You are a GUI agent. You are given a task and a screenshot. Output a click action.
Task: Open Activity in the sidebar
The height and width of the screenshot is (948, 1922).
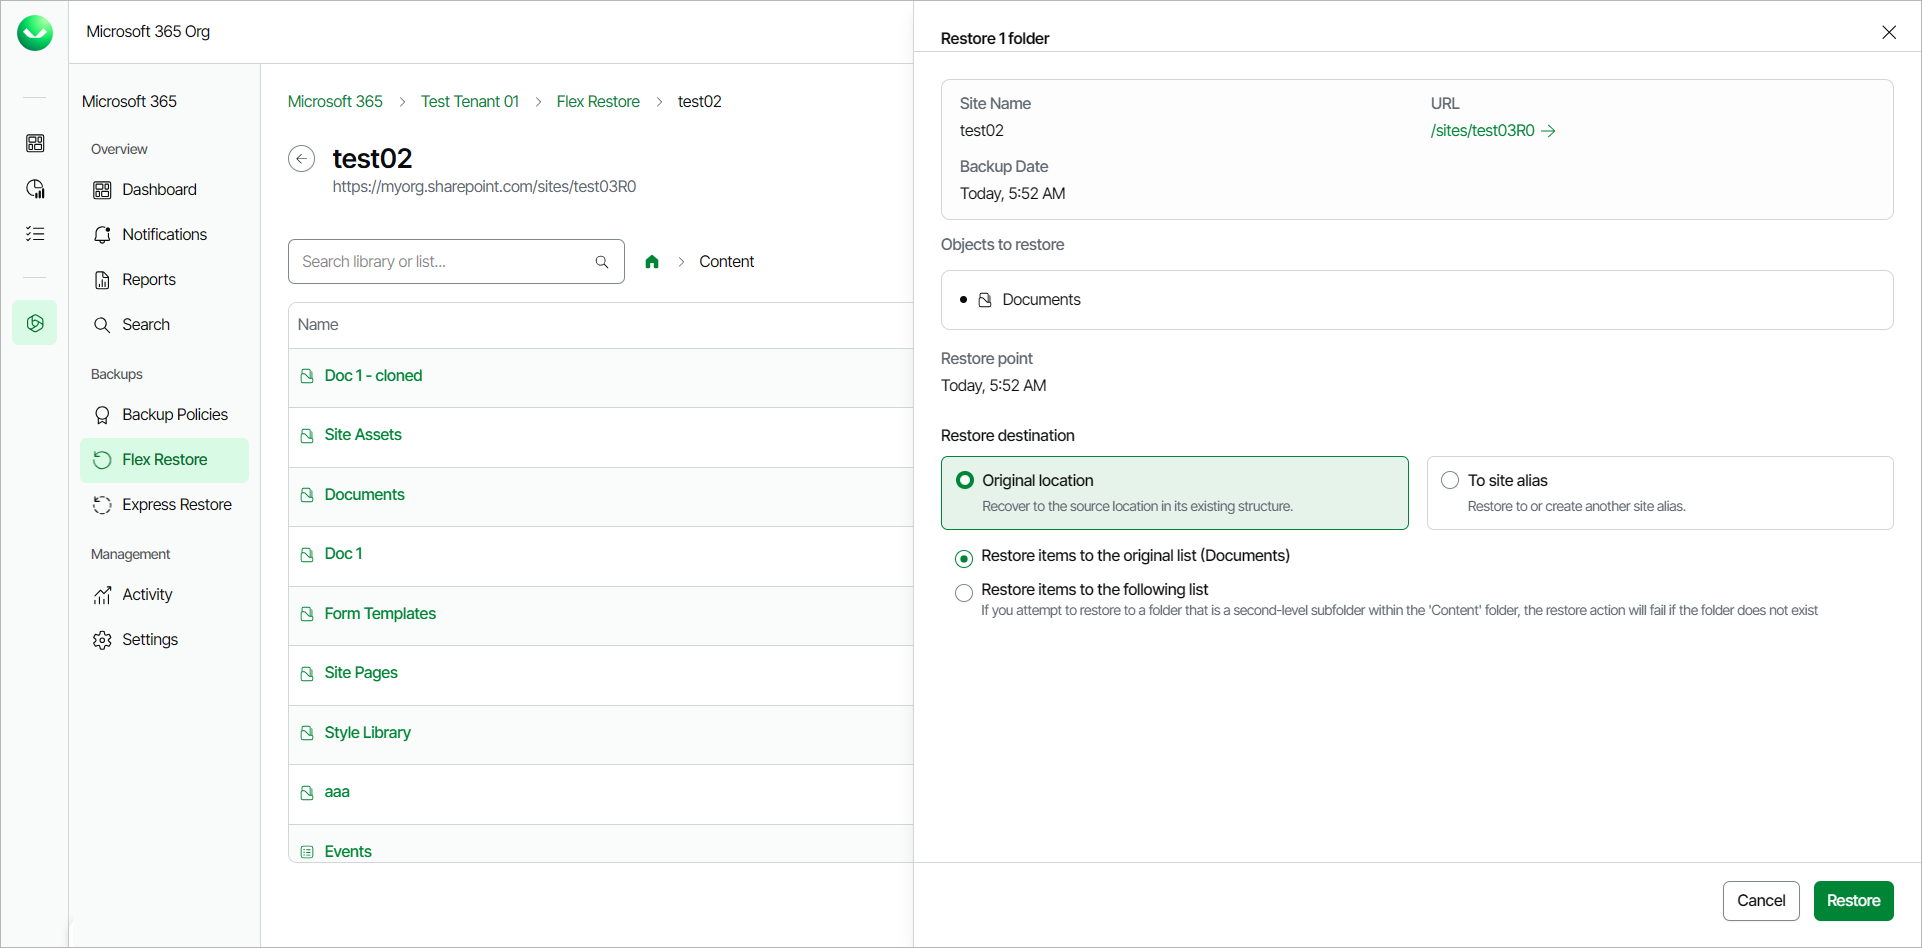click(165, 594)
